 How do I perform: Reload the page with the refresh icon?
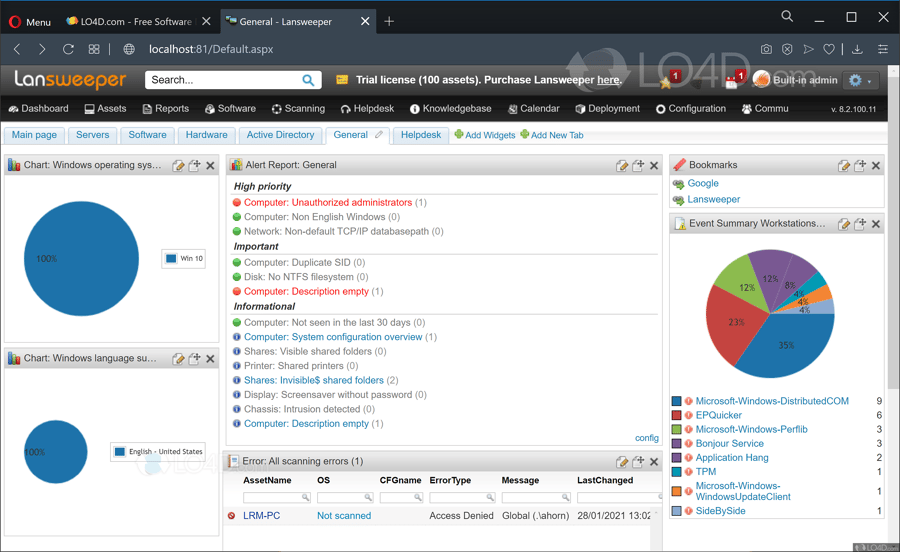tap(68, 49)
